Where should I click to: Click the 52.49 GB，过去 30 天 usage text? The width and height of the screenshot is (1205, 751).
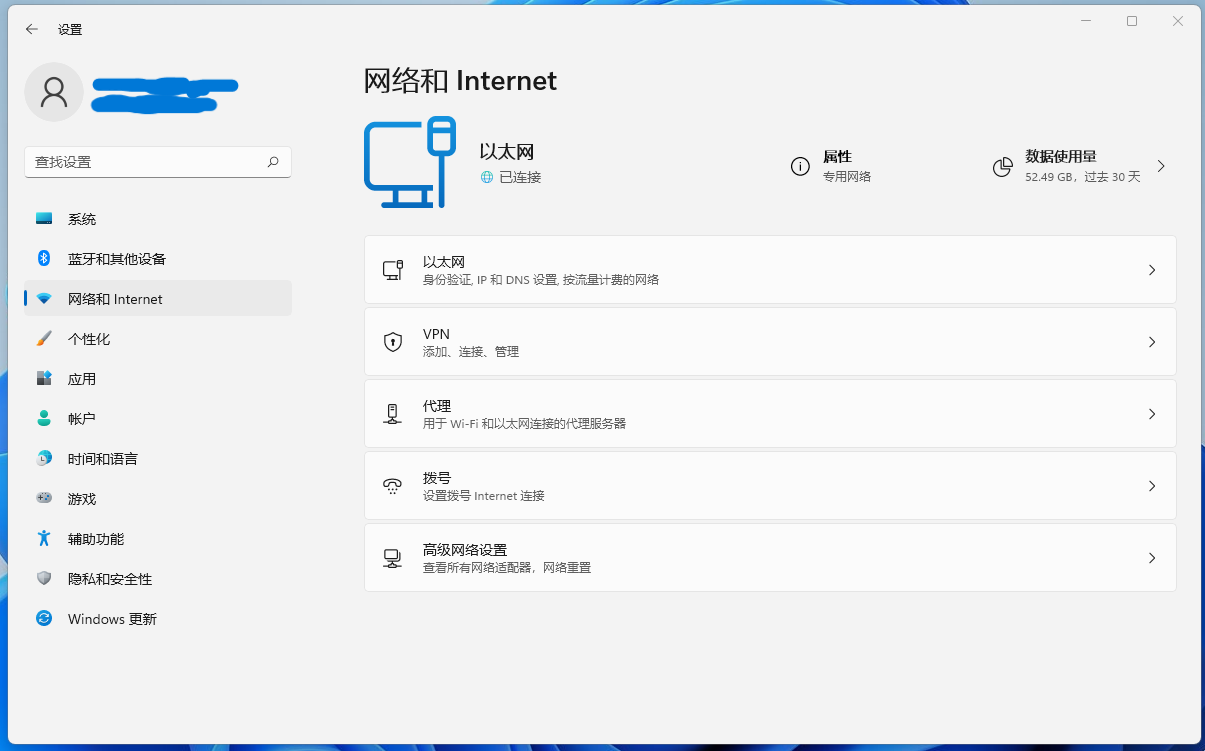point(1082,177)
